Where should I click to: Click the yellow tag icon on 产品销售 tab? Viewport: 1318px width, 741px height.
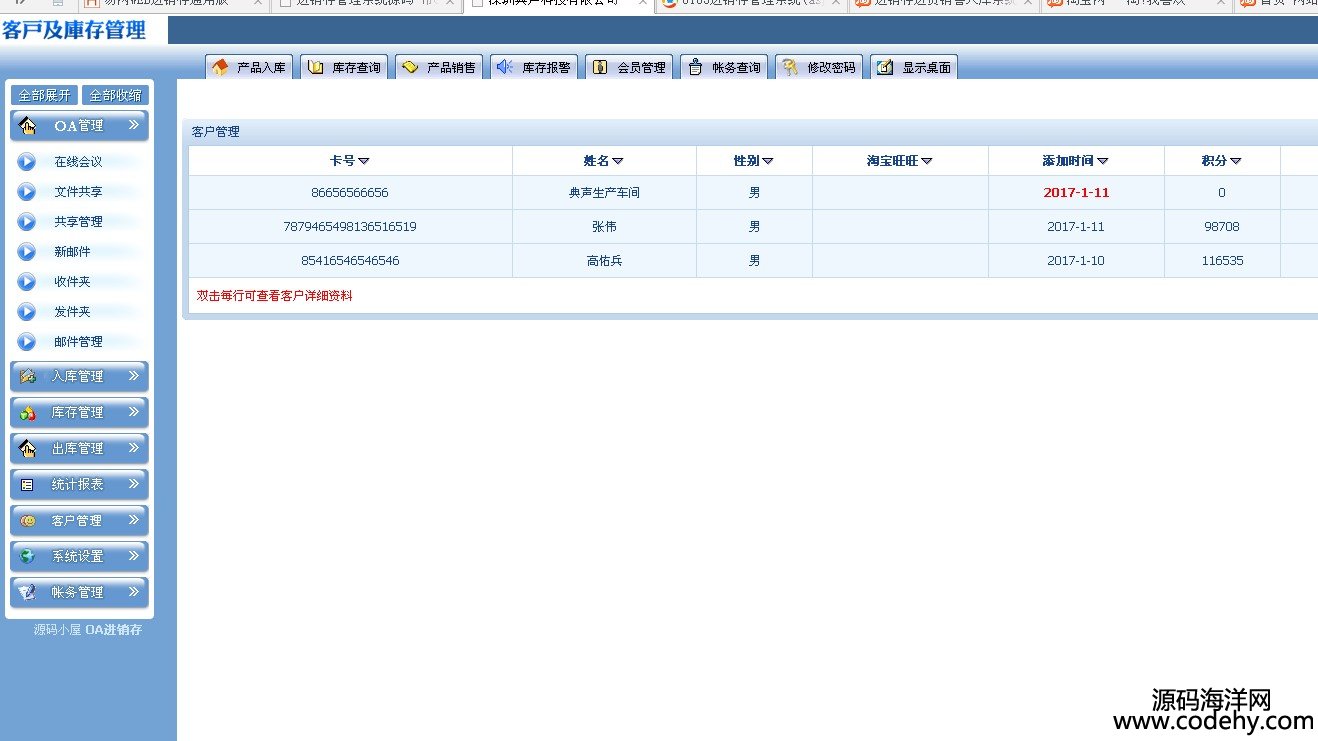click(410, 67)
